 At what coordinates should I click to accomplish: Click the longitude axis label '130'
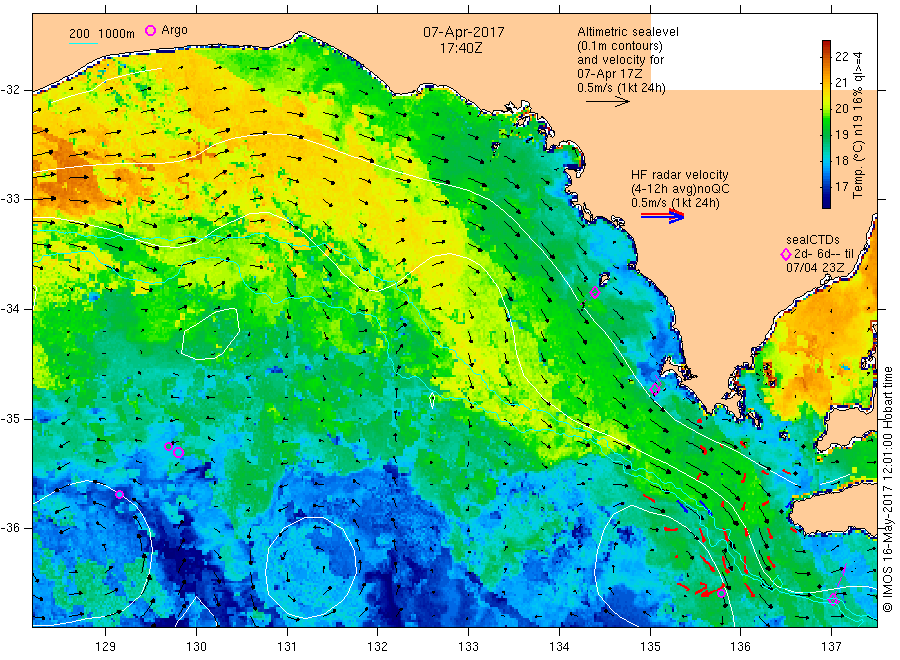[x=196, y=647]
